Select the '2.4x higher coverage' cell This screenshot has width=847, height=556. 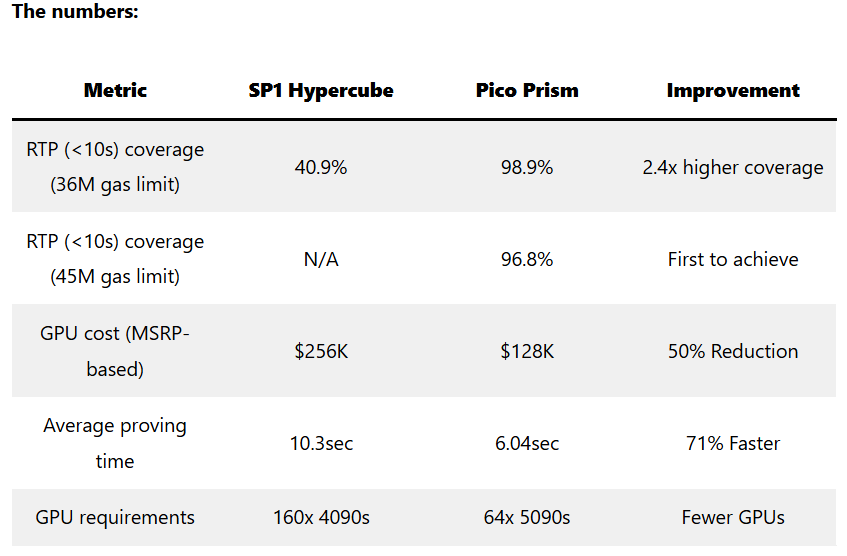click(x=733, y=167)
